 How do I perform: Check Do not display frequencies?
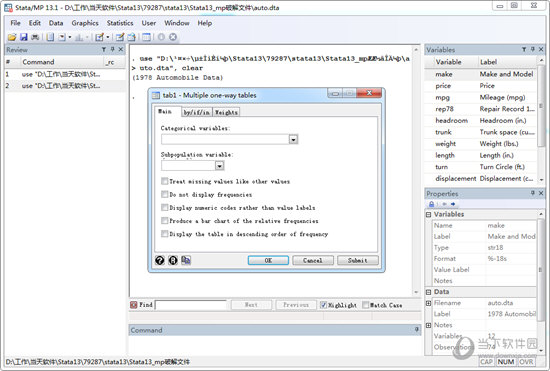point(165,194)
